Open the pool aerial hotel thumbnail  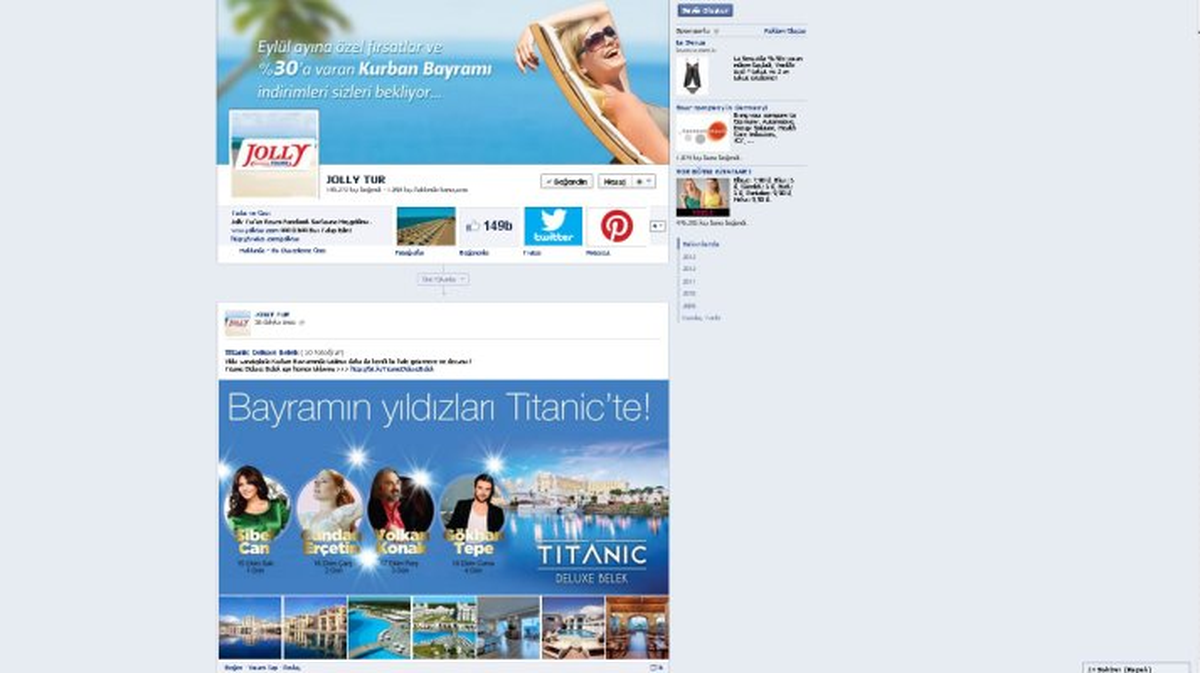(379, 628)
